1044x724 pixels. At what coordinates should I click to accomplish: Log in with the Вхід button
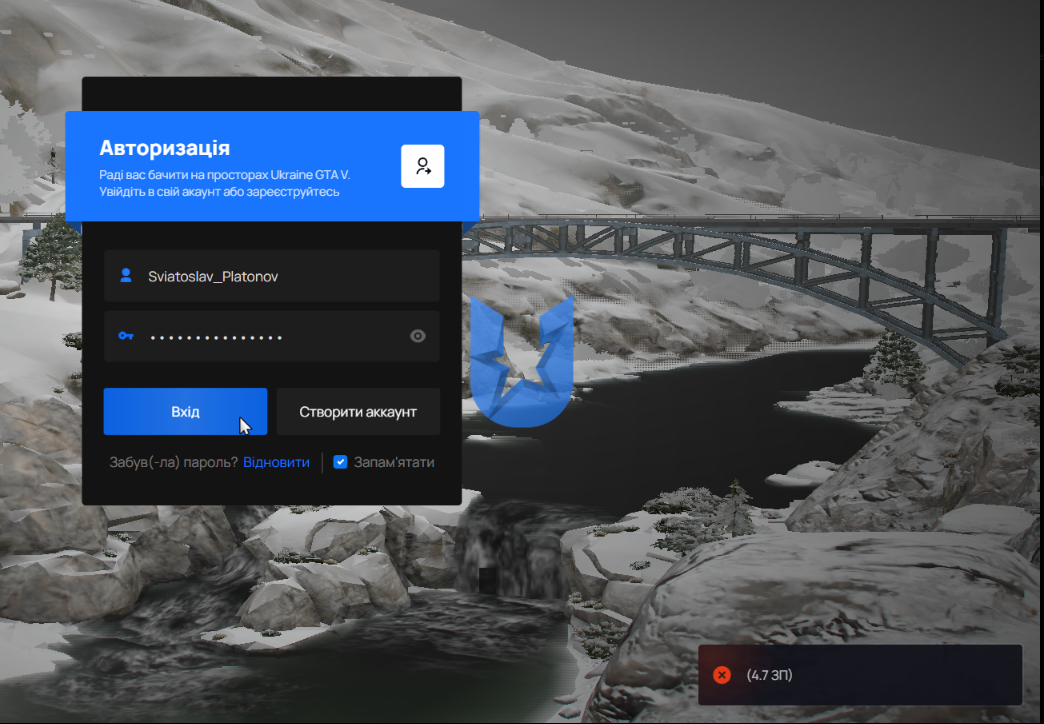pyautogui.click(x=185, y=412)
